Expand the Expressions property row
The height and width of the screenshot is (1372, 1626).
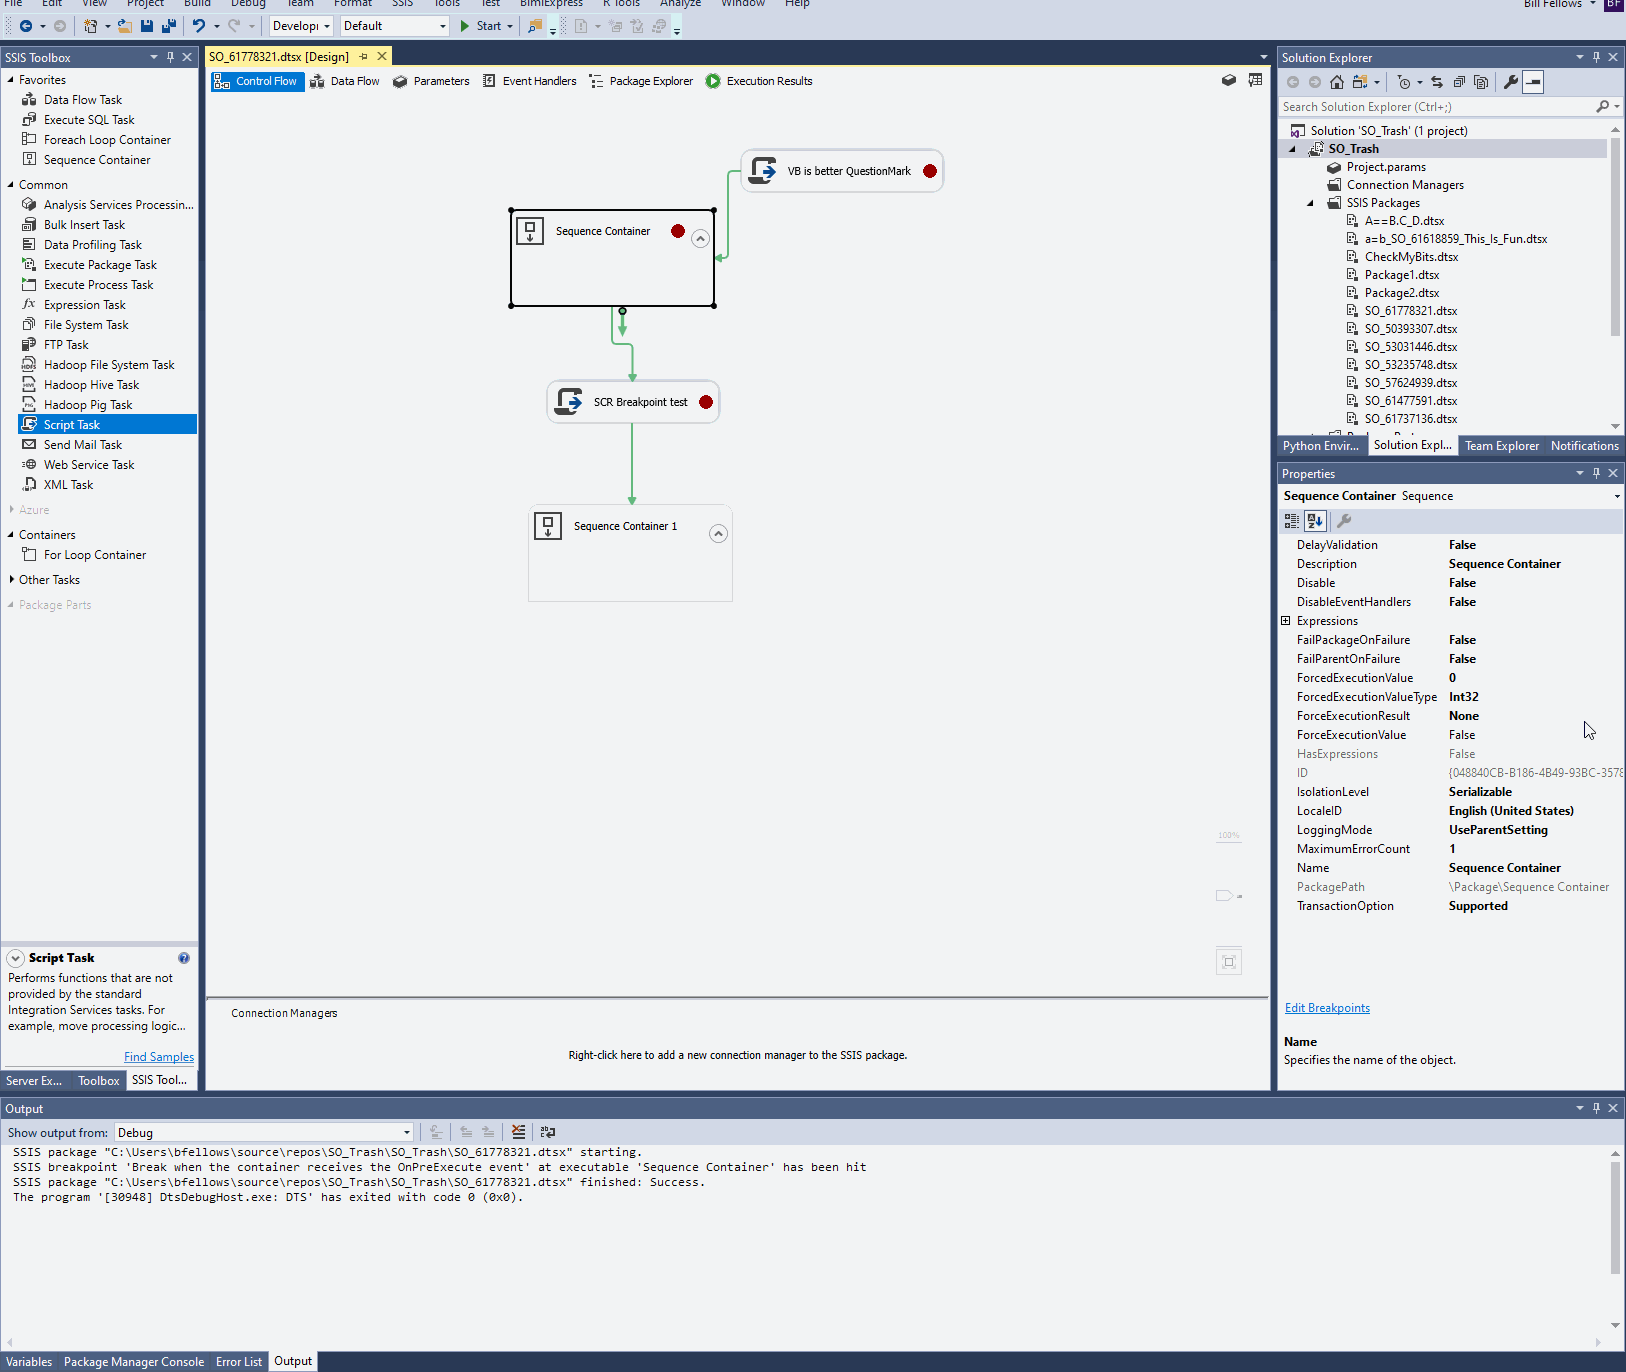1287,620
